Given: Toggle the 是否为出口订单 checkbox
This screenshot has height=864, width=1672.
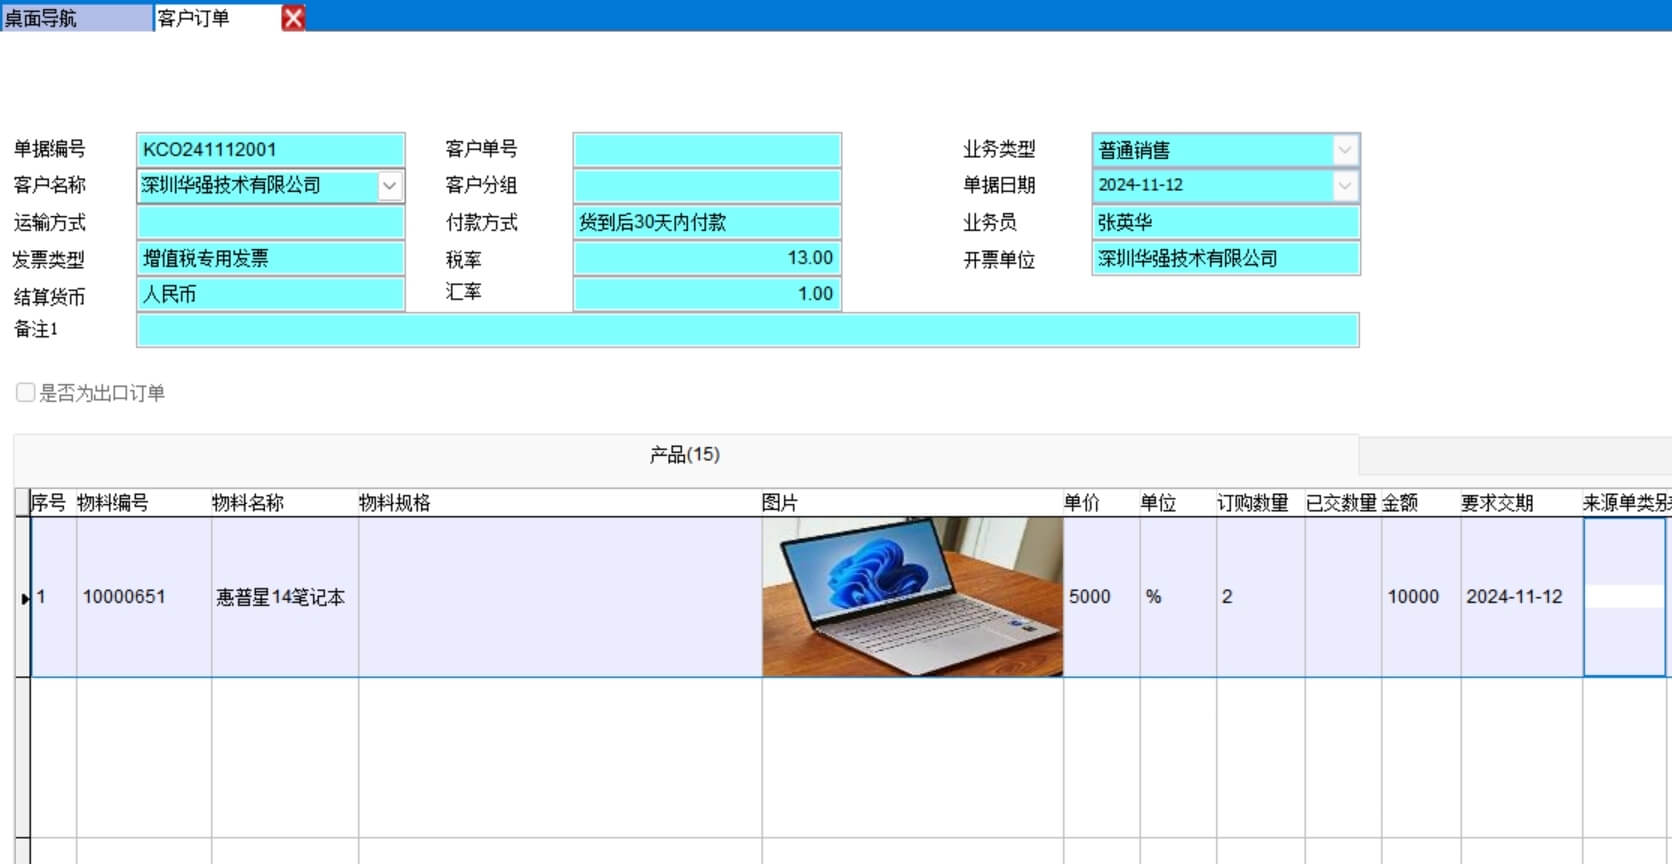Looking at the screenshot, I should coord(26,393).
